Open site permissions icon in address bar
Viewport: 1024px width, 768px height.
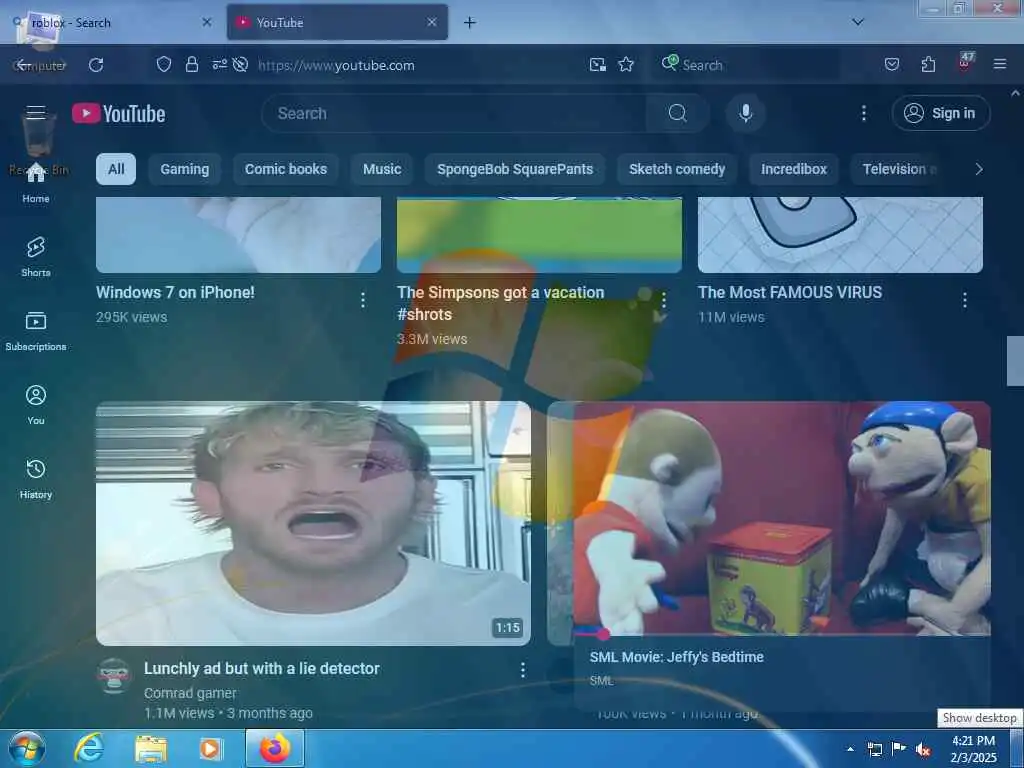coord(219,65)
